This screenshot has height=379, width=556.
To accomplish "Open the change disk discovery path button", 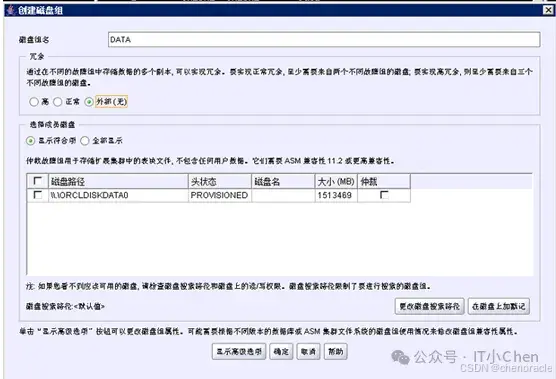I will [429, 306].
